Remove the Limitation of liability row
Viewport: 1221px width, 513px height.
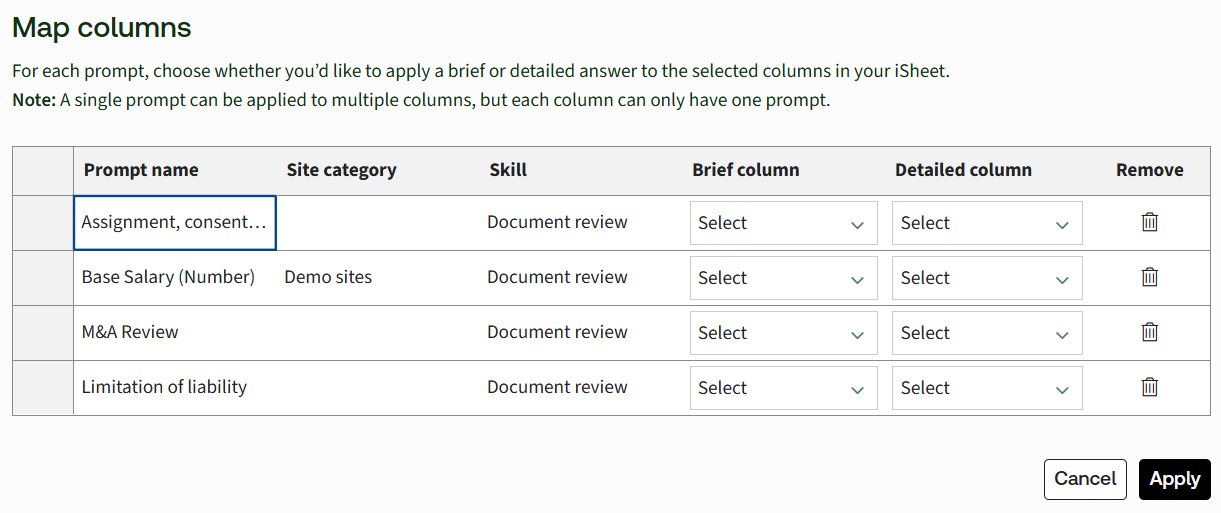(x=1149, y=387)
